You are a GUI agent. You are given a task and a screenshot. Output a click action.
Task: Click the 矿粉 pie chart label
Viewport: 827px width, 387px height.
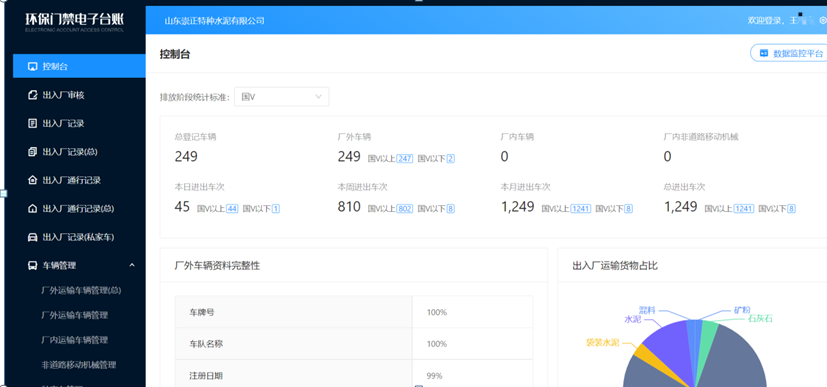(x=742, y=310)
